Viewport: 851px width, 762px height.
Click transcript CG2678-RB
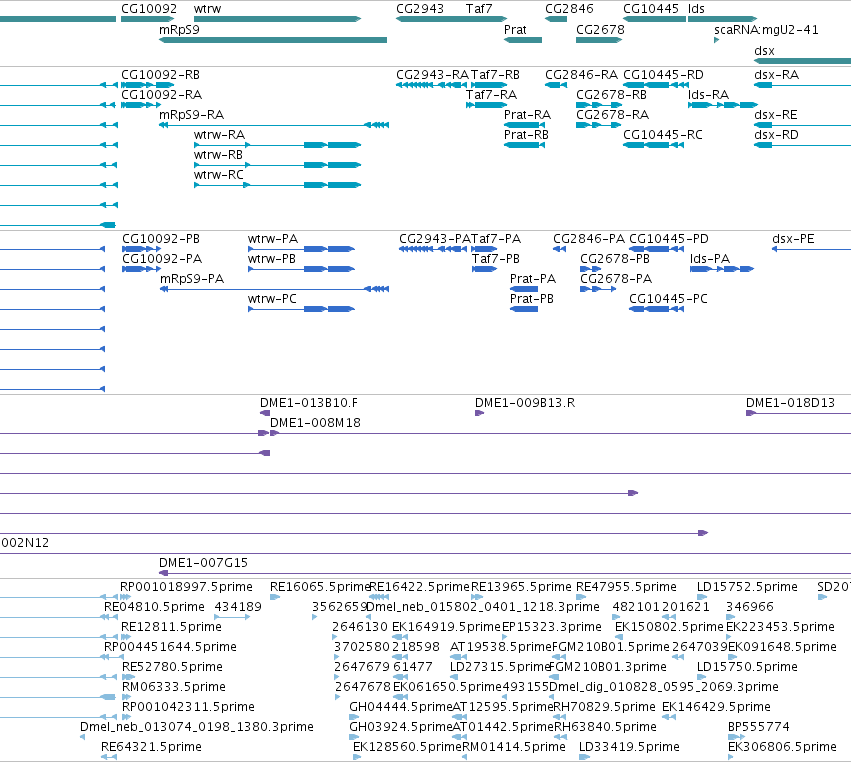coord(599,105)
